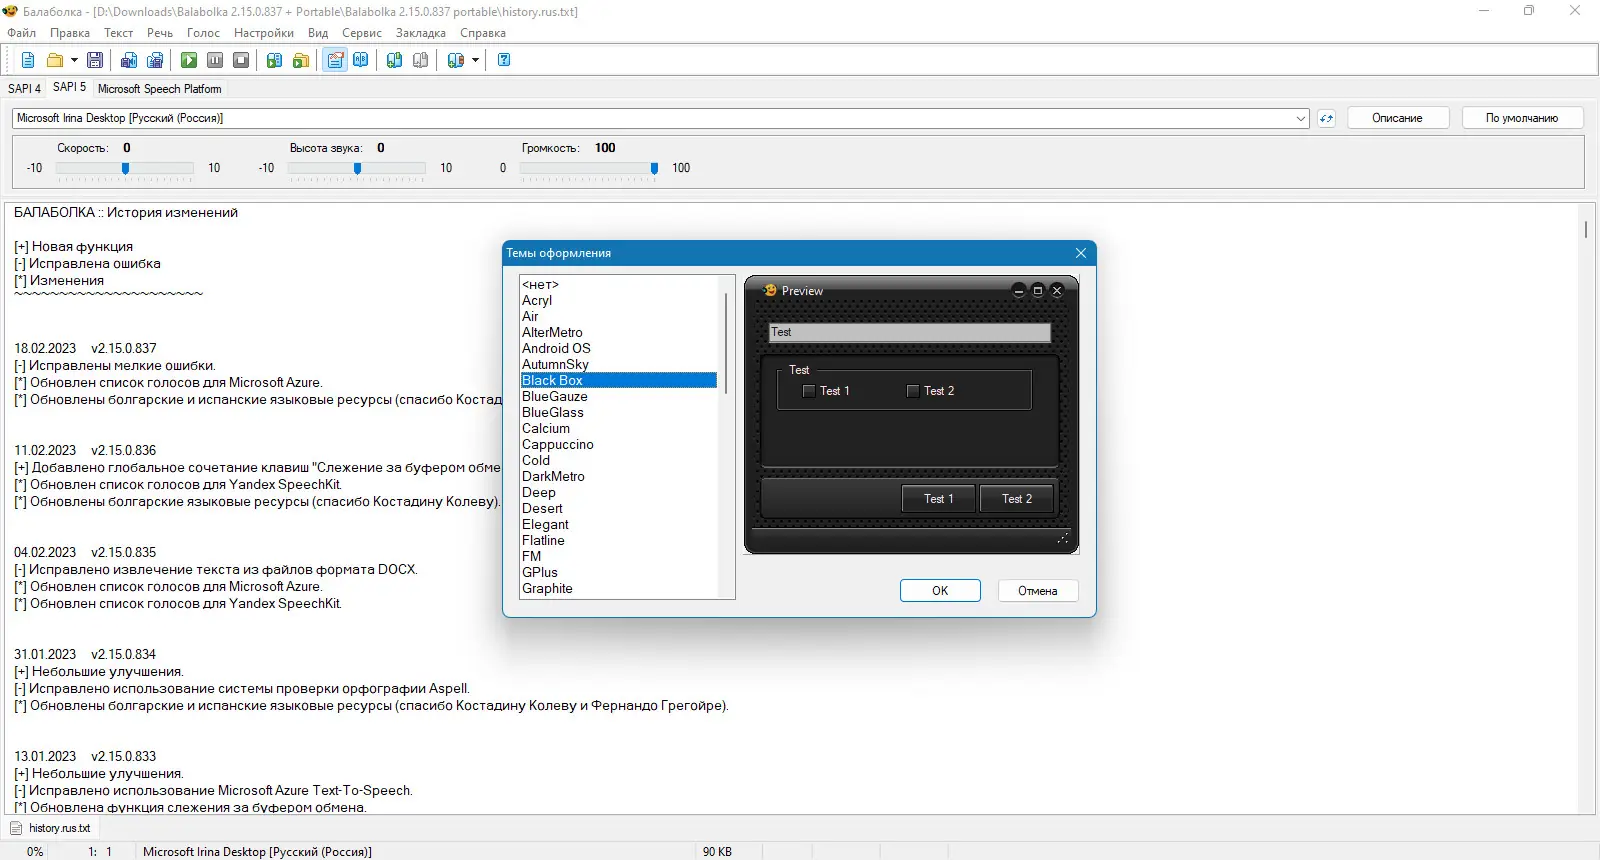This screenshot has height=860, width=1600.
Task: Click the Save Audio File toolbar icon
Action: pyautogui.click(x=129, y=60)
